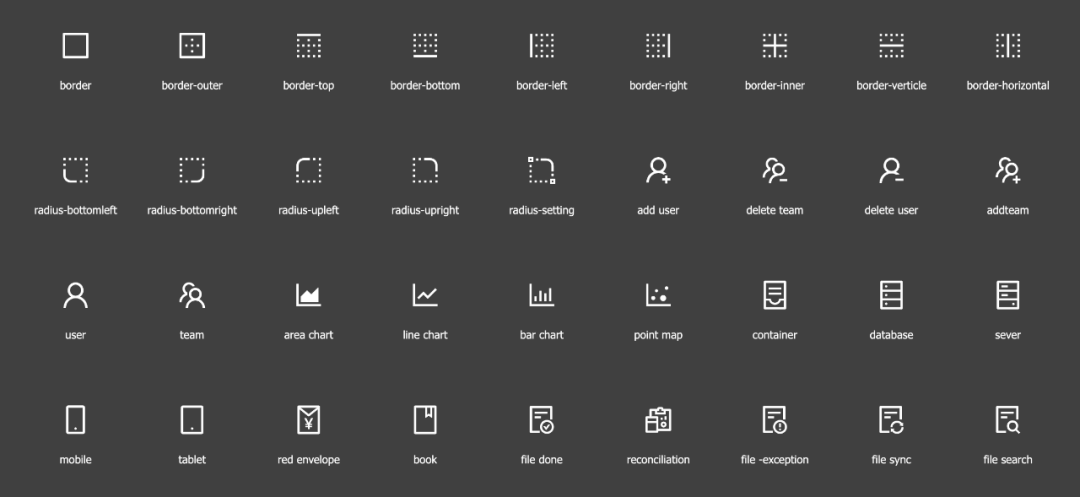1080x497 pixels.
Task: Click the addteam icon
Action: coord(1008,170)
